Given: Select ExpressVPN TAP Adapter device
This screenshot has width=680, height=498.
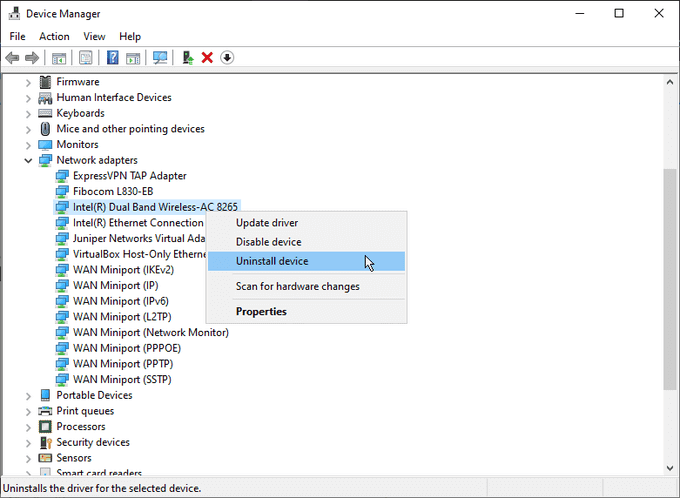Looking at the screenshot, I should 129,176.
